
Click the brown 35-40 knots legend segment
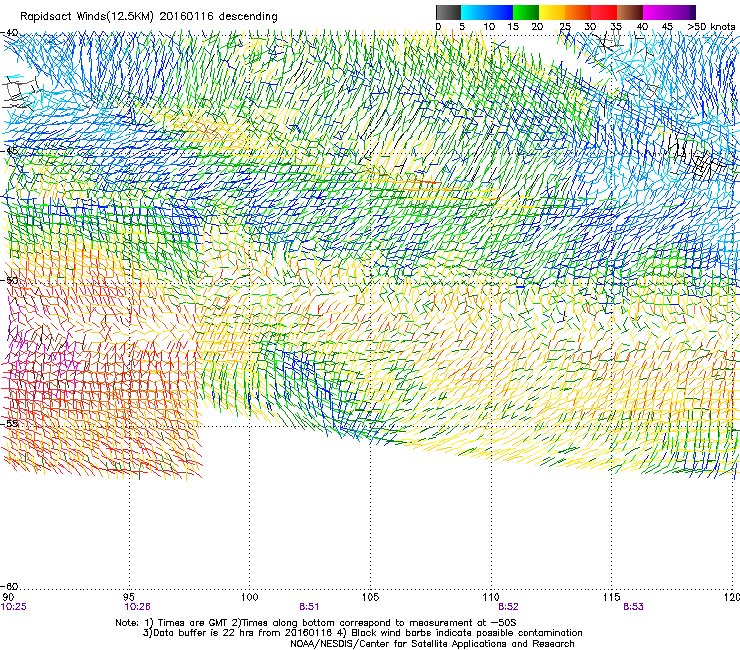(x=630, y=12)
